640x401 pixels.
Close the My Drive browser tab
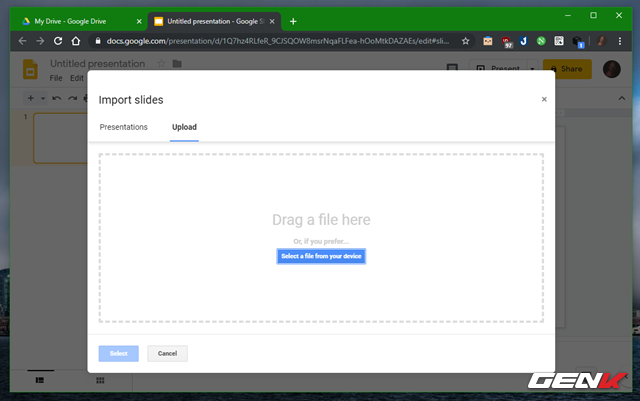click(x=139, y=21)
